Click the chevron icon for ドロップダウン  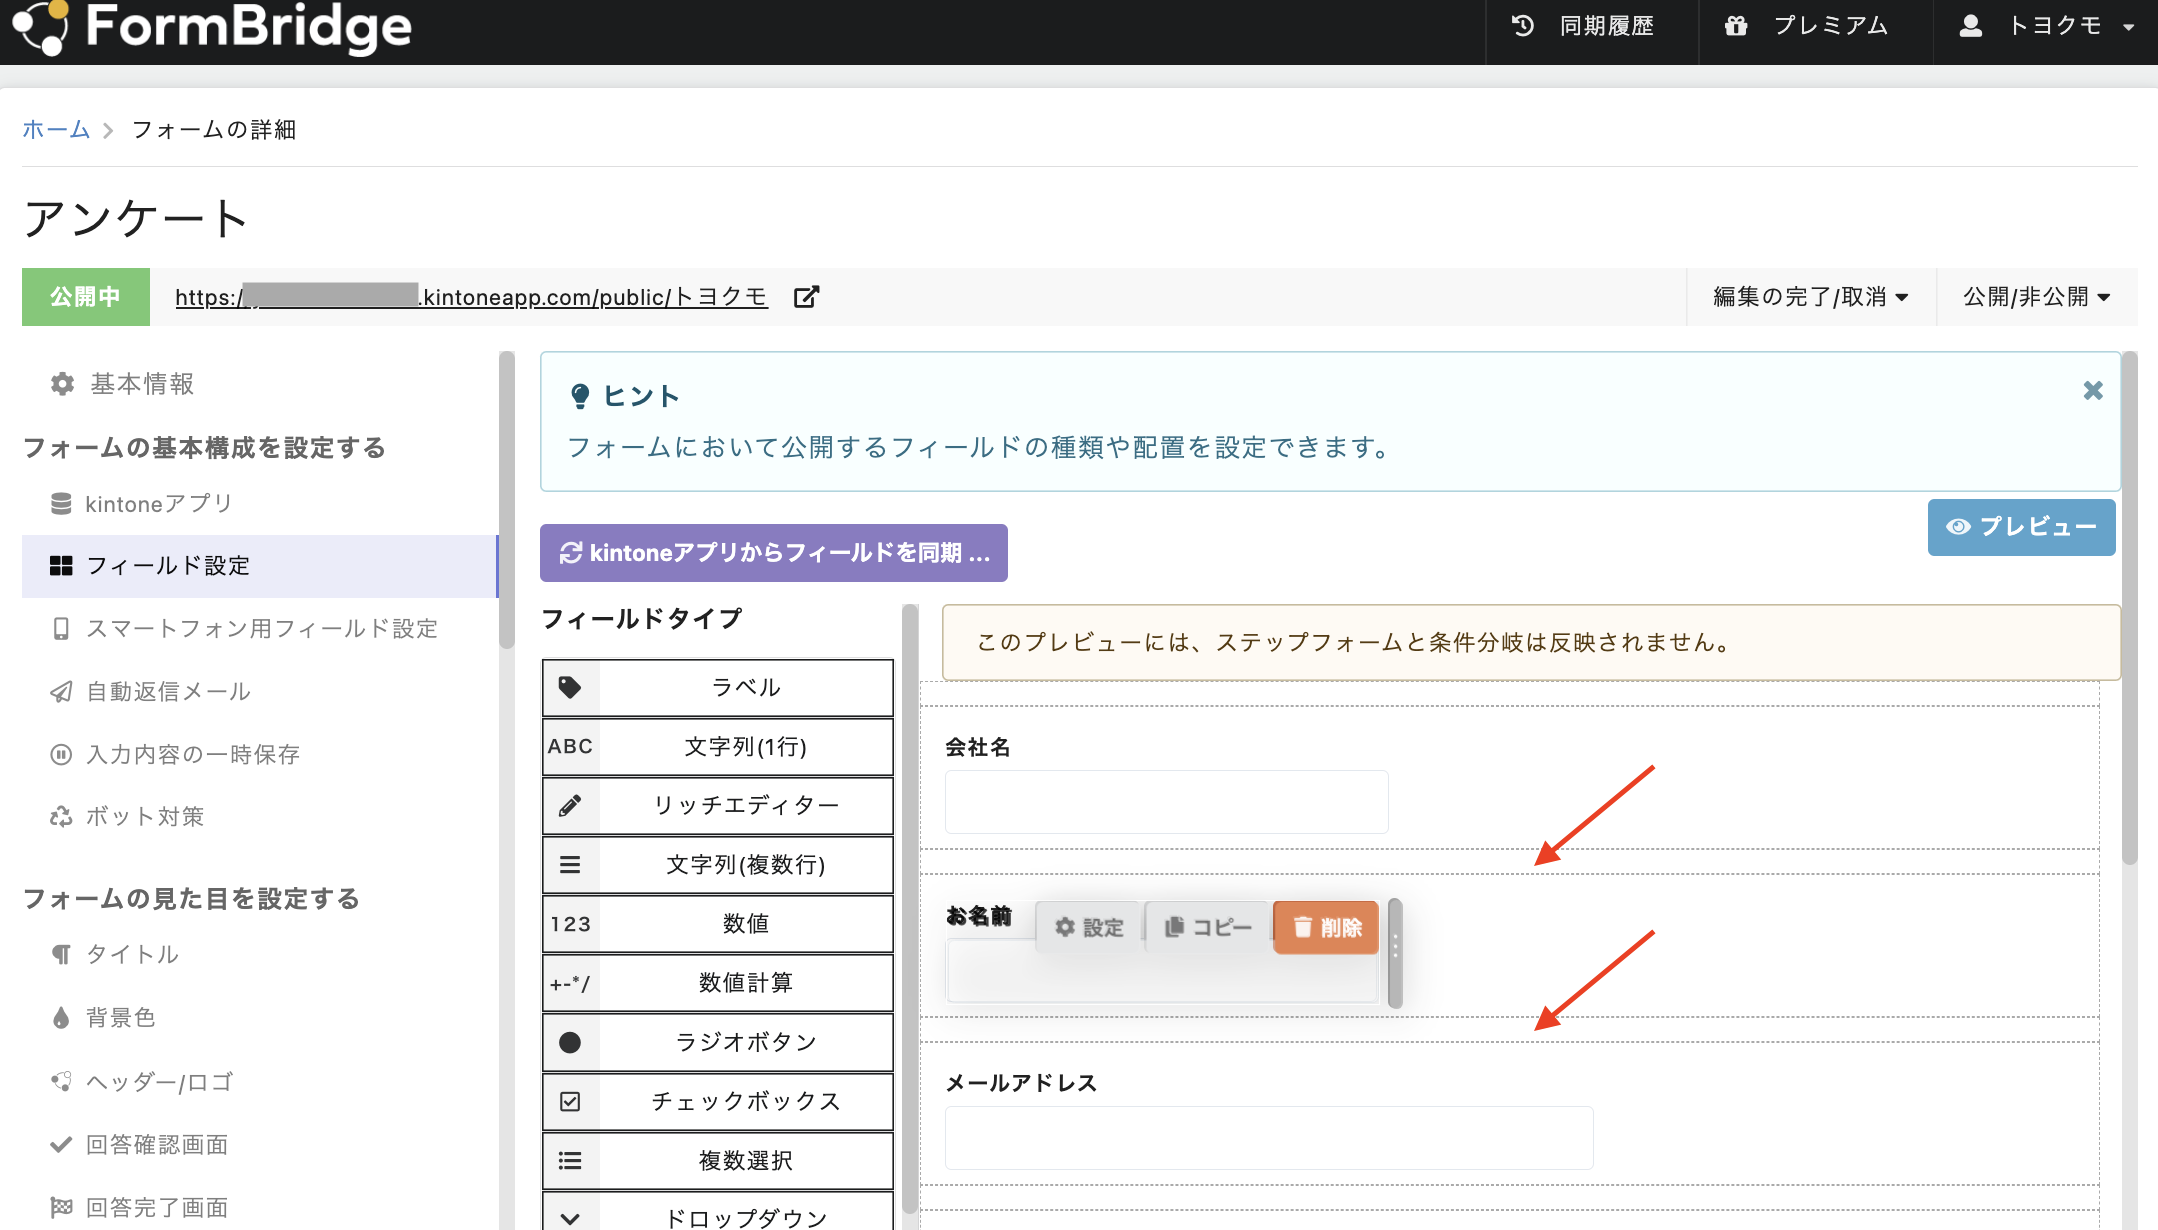(570, 1217)
